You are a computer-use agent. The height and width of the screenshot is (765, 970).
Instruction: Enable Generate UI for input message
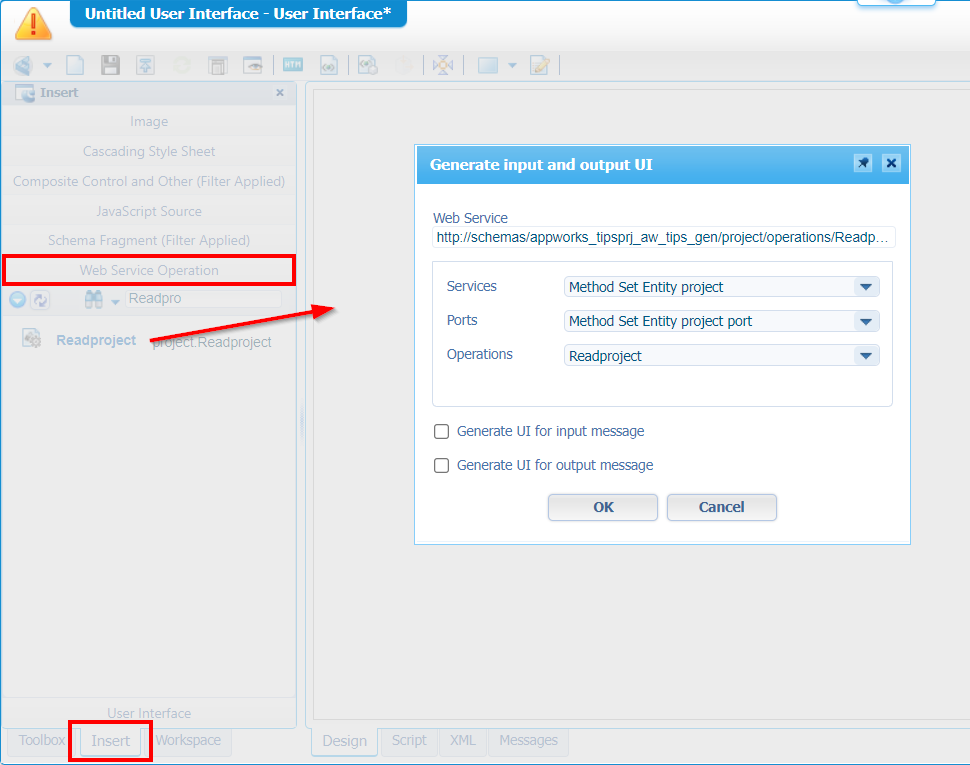coord(441,432)
